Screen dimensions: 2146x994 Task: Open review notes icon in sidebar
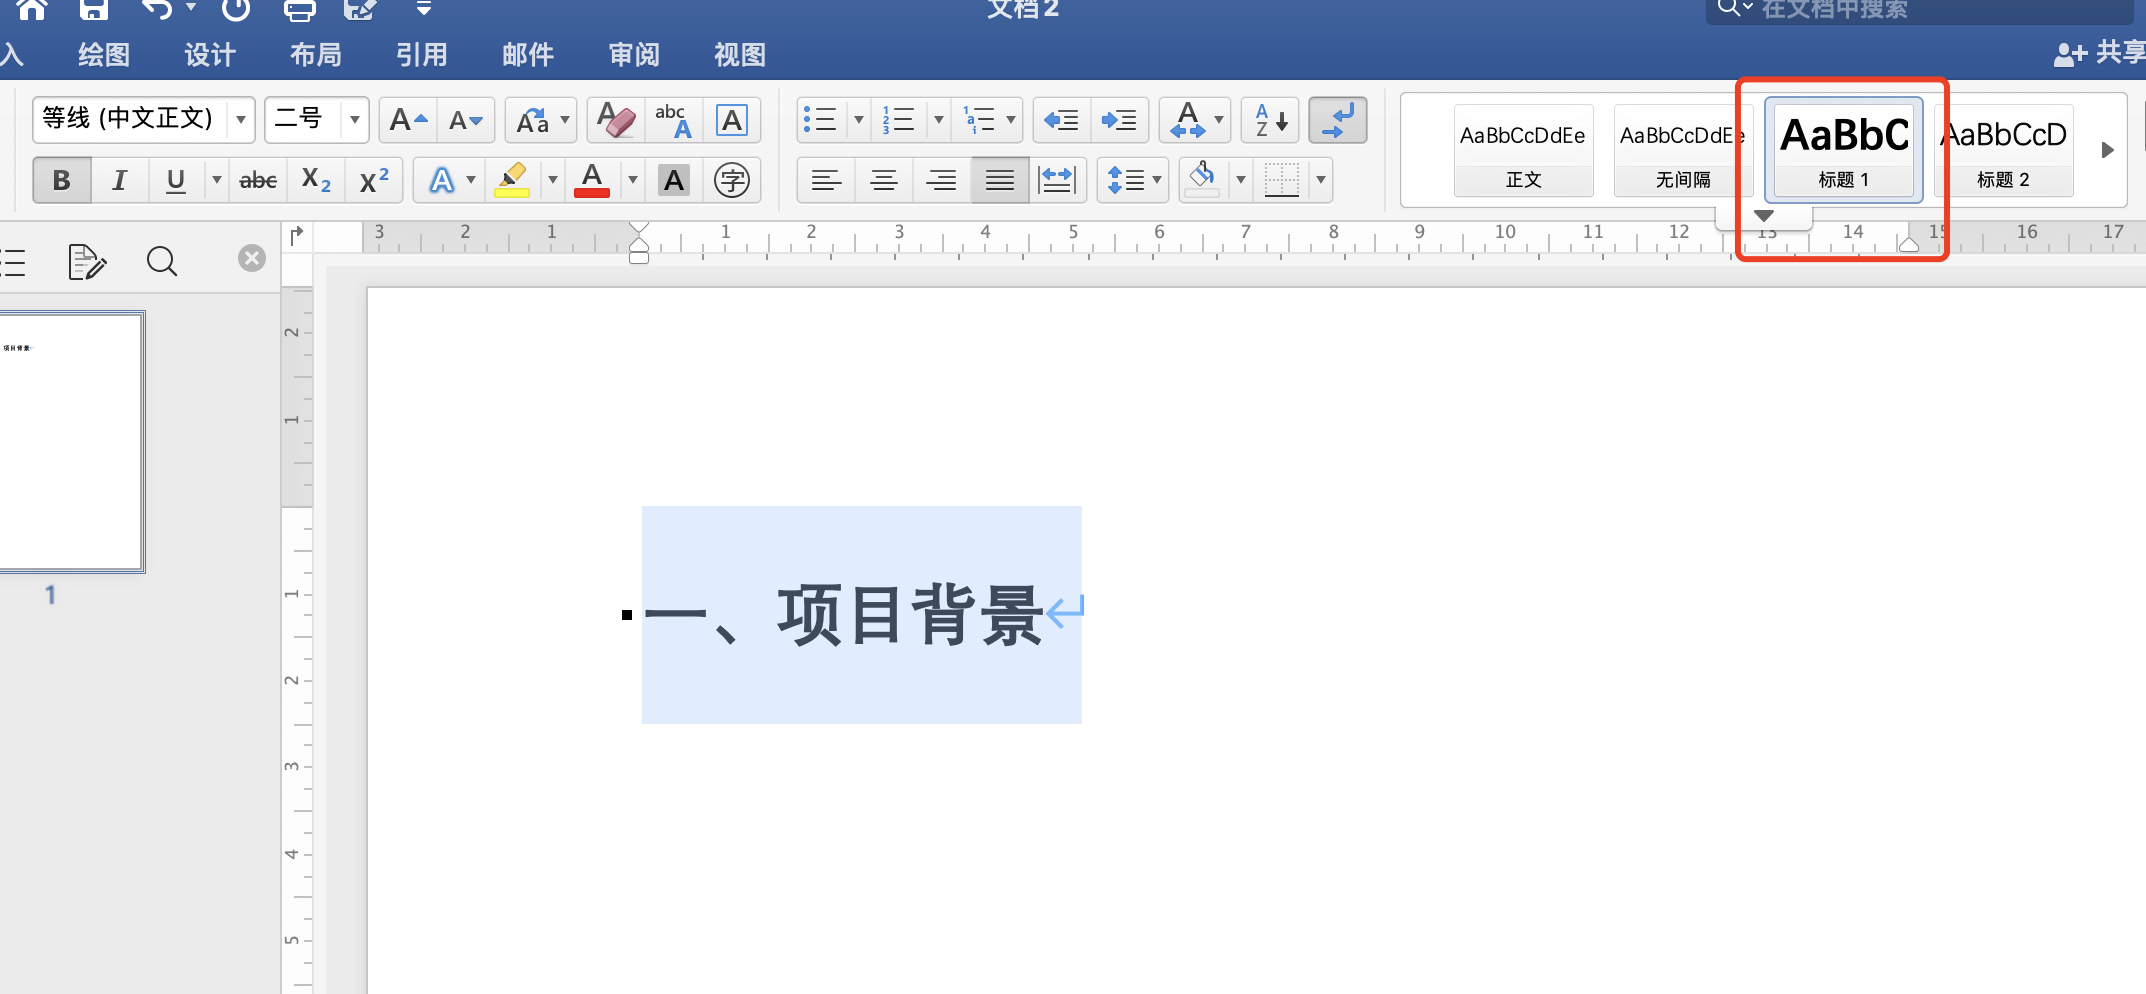(x=87, y=261)
